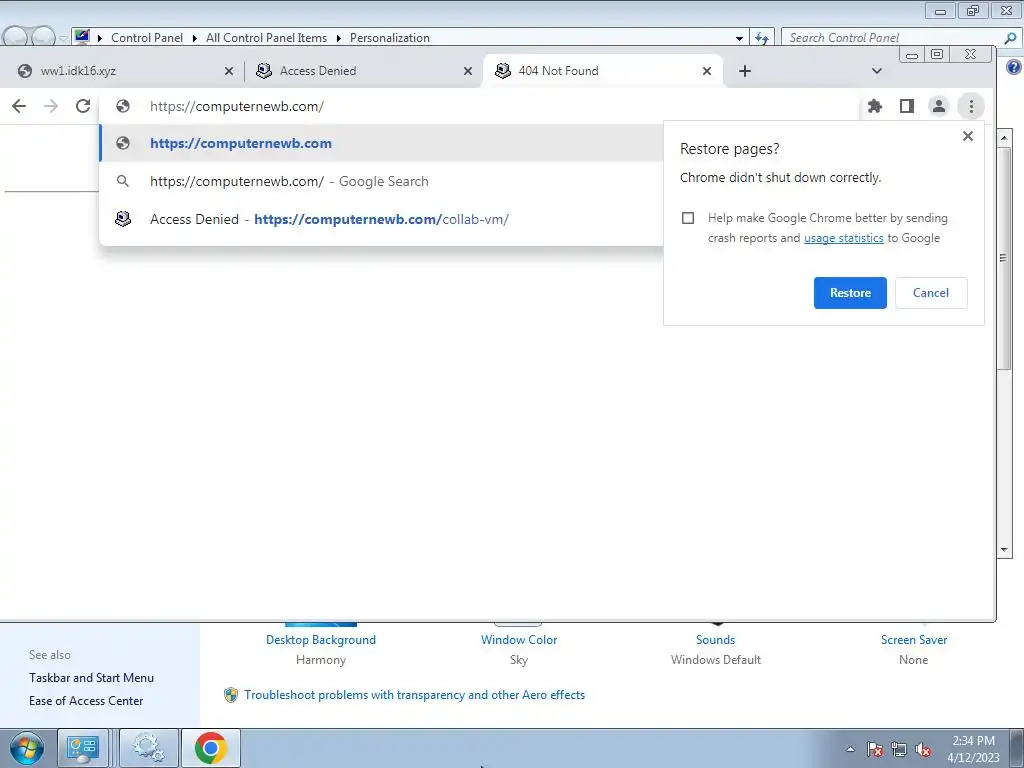Open a new Chrome tab
The height and width of the screenshot is (768, 1024).
tap(744, 71)
